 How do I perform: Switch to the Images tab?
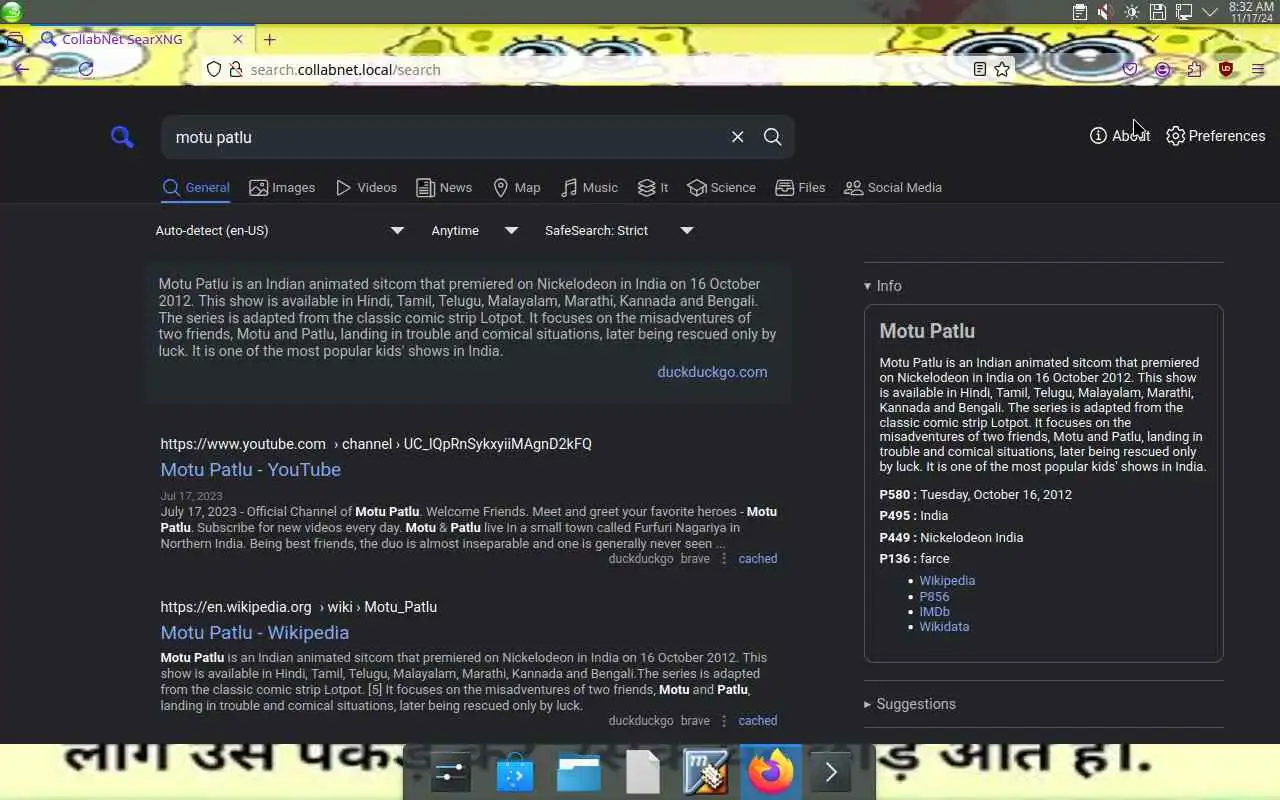(x=282, y=187)
